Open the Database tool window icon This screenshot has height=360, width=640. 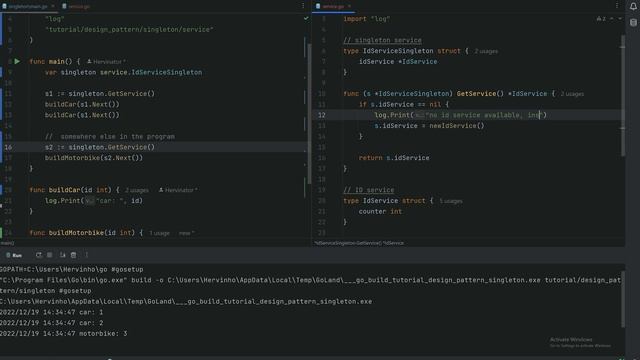(633, 22)
